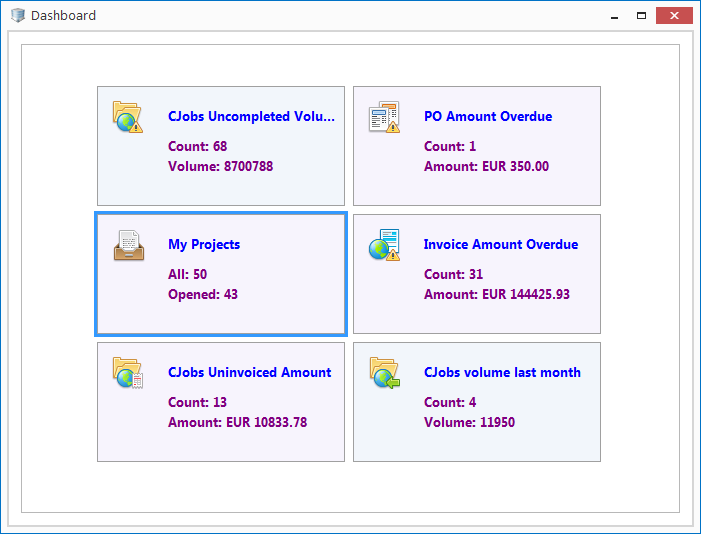The image size is (701, 534).
Task: Click the My Projects inbox tray icon
Action: click(129, 245)
